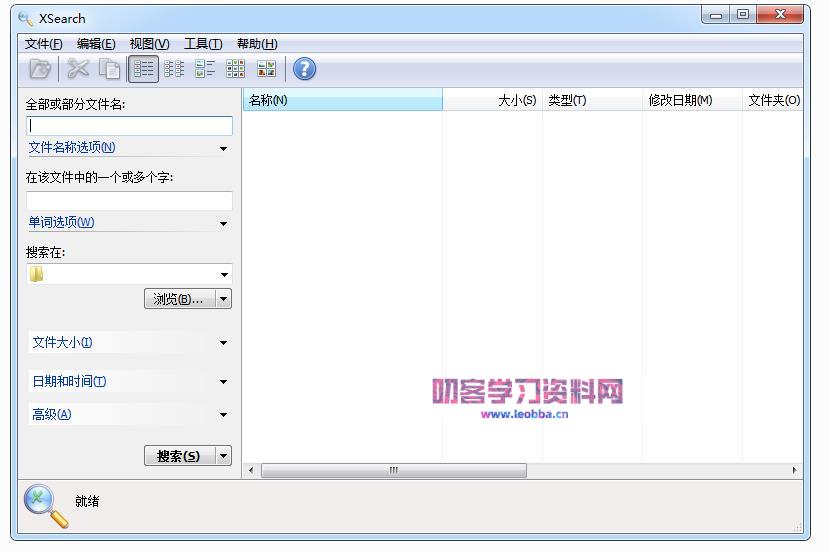Screen dimensions: 830x552
Task: Sort results by 文件夹(O) column header
Action: [x=773, y=100]
